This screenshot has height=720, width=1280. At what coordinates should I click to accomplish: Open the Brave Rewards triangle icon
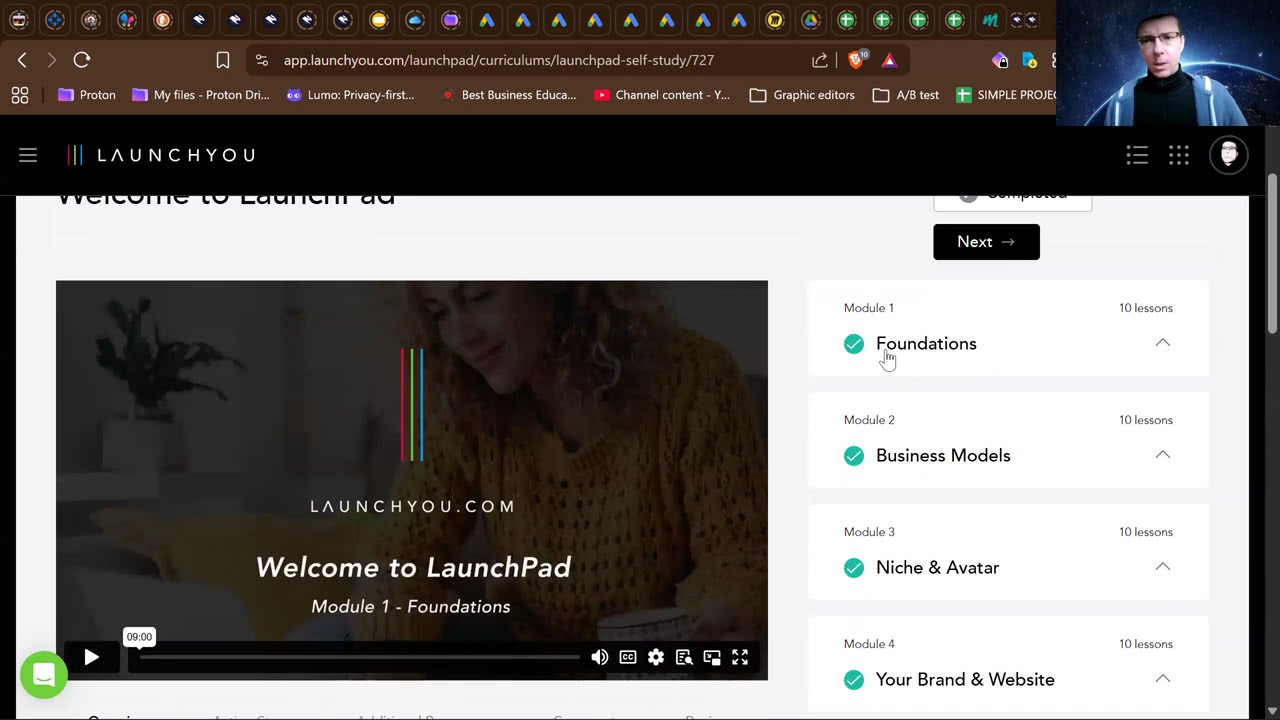[889, 60]
